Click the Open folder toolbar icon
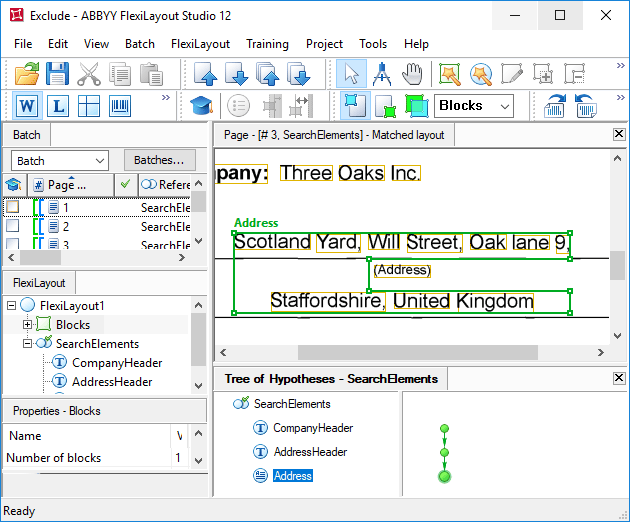 click(27, 74)
